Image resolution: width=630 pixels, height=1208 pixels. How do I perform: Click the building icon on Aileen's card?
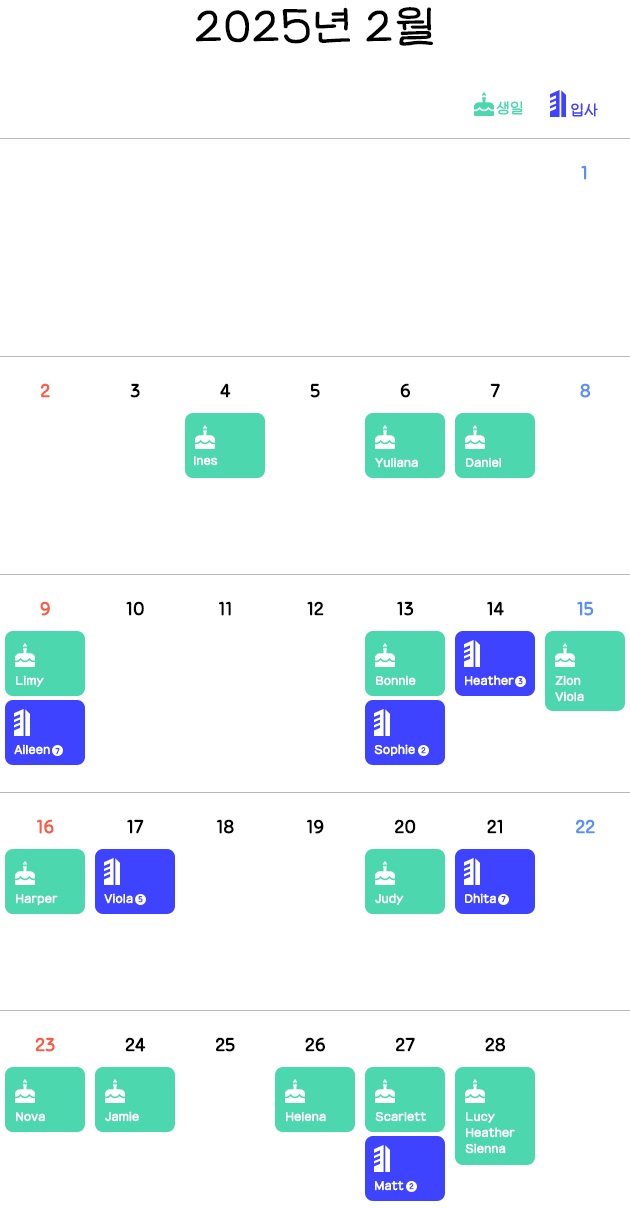pyautogui.click(x=23, y=723)
